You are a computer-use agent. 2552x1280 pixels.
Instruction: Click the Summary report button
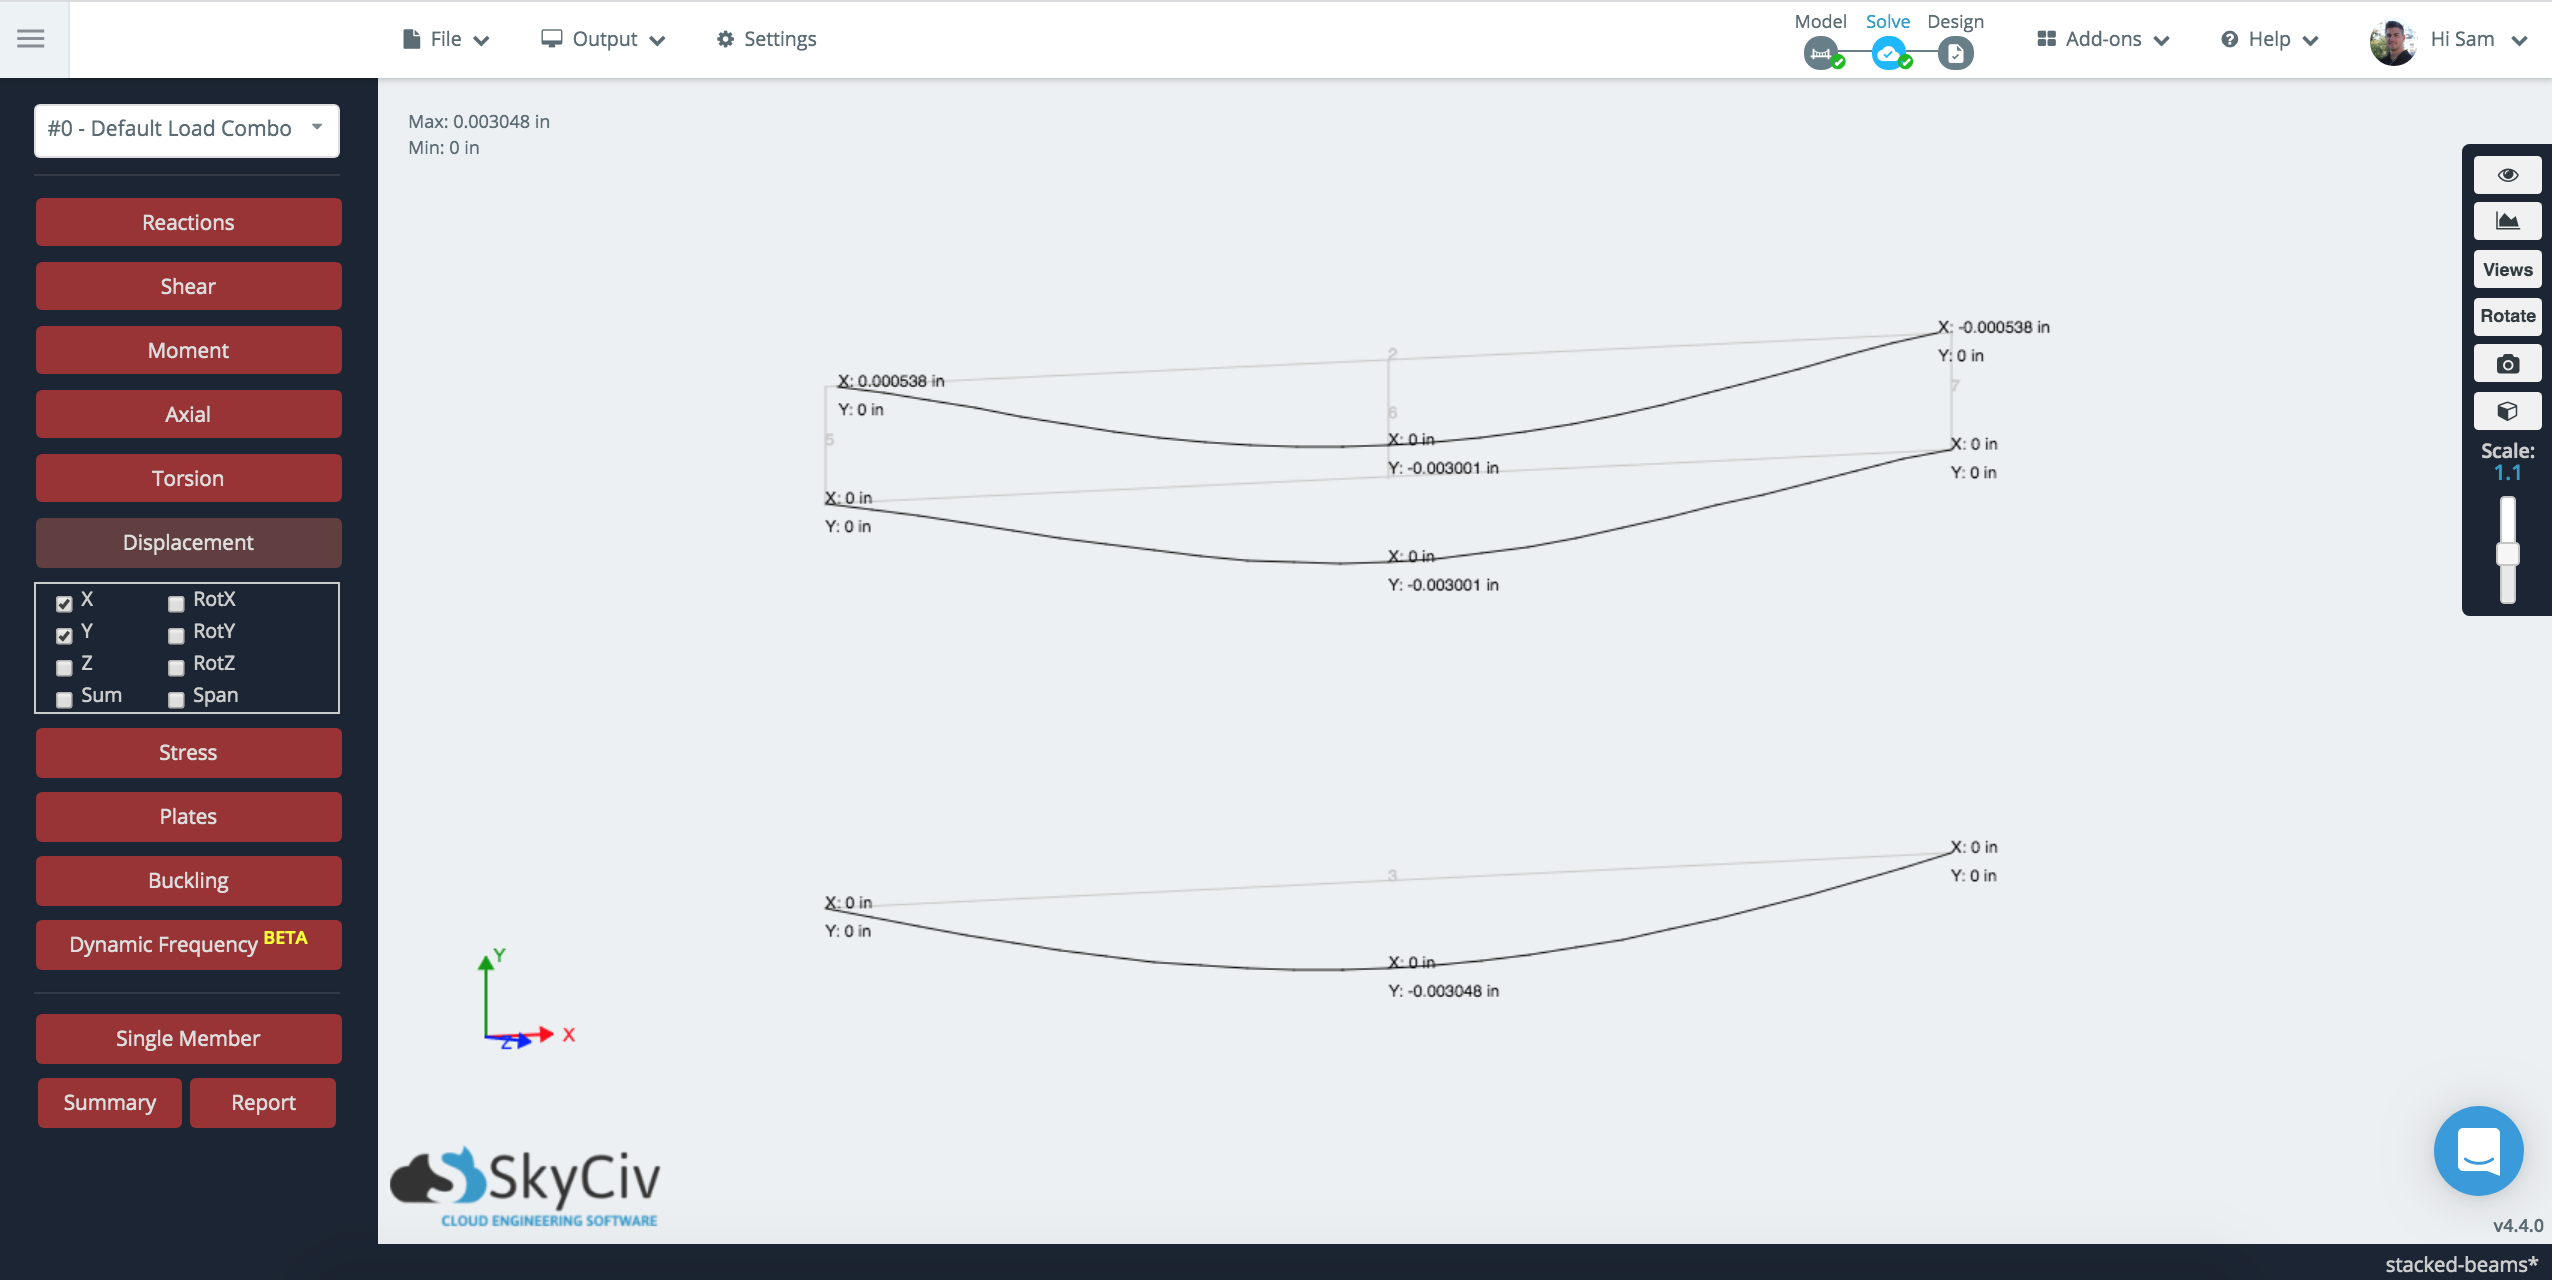109,1102
